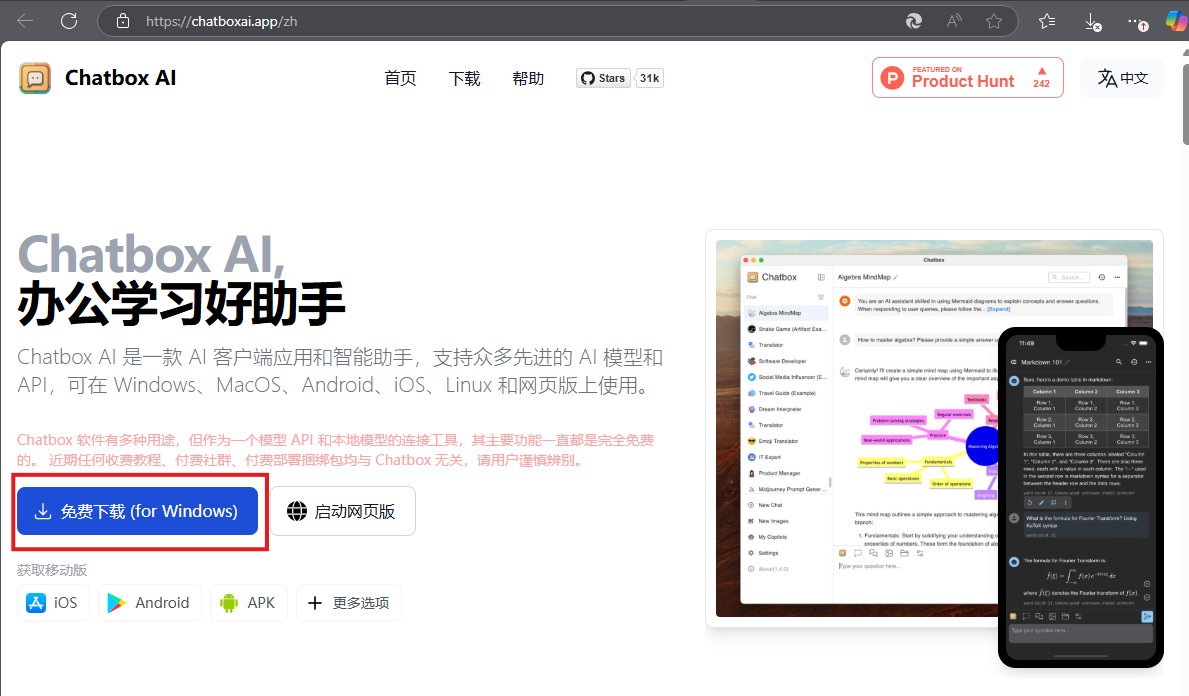
Task: Open the Favorites list icon
Action: click(1047, 21)
